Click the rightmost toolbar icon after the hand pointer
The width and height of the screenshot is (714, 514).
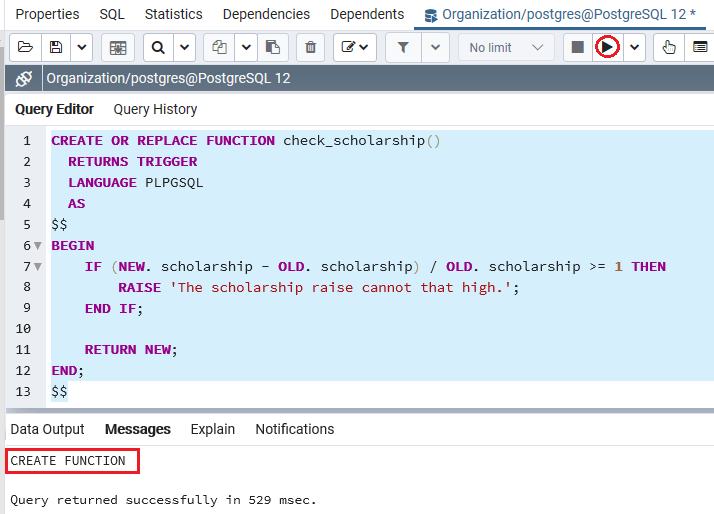tap(699, 47)
